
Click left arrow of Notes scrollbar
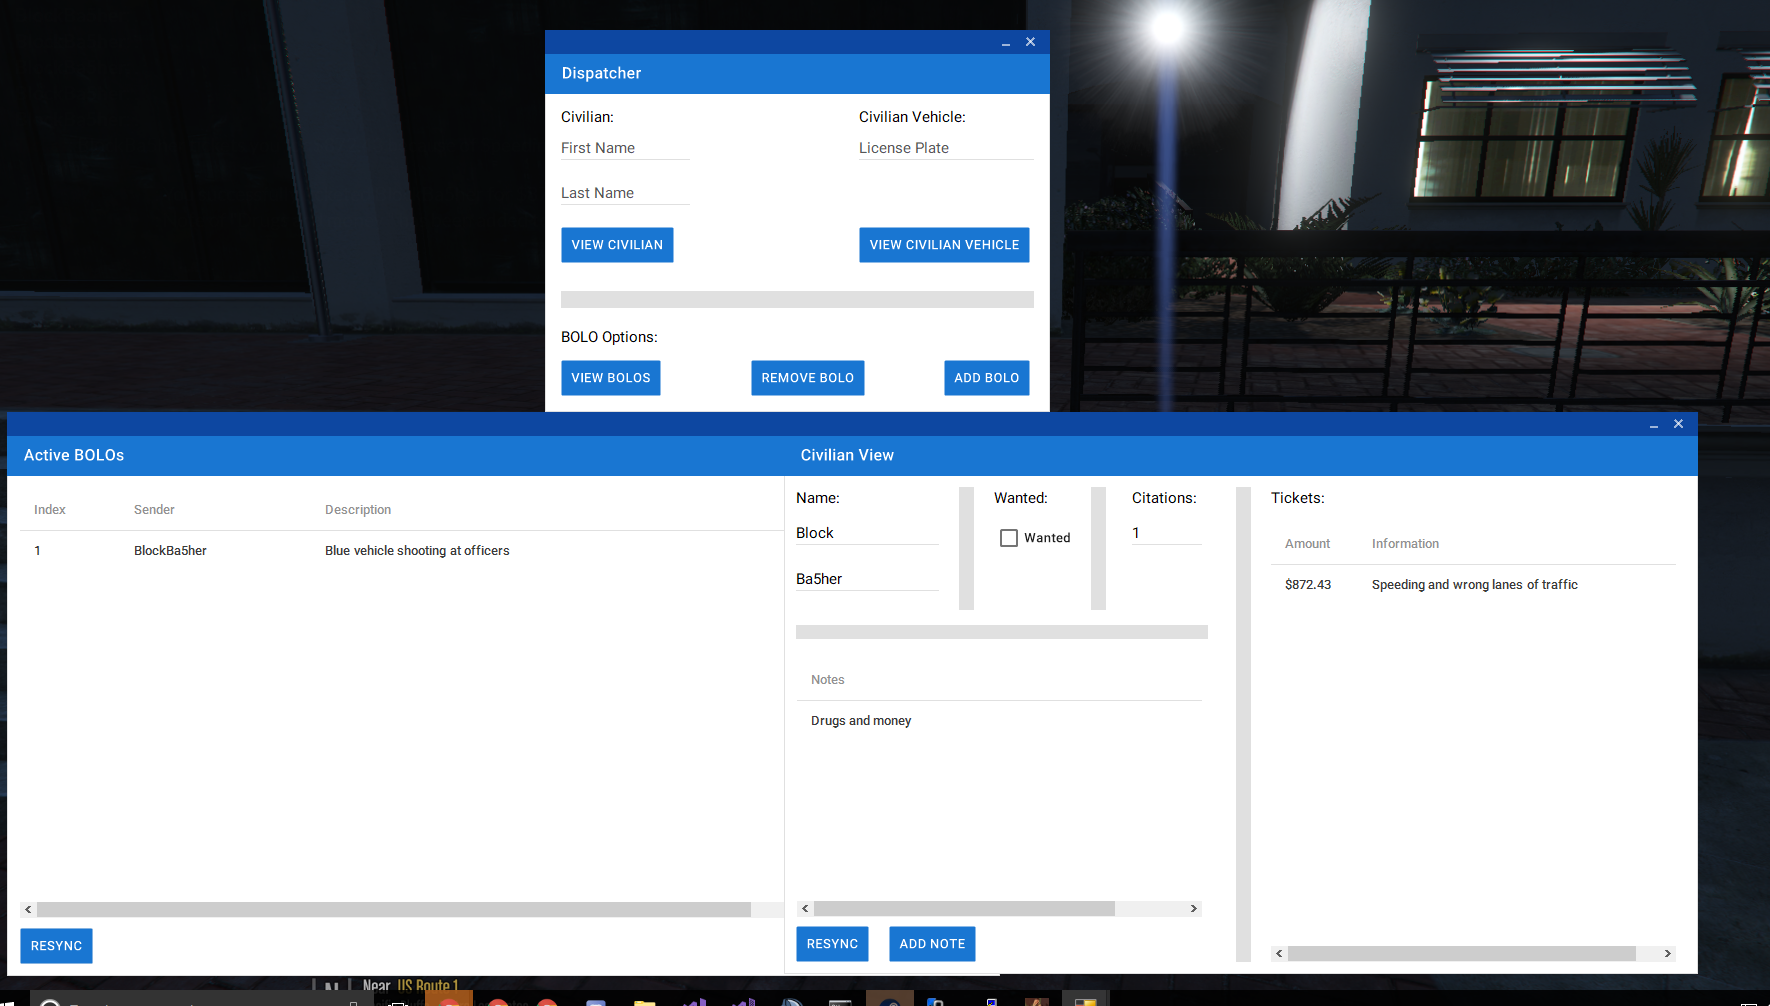pyautogui.click(x=805, y=908)
